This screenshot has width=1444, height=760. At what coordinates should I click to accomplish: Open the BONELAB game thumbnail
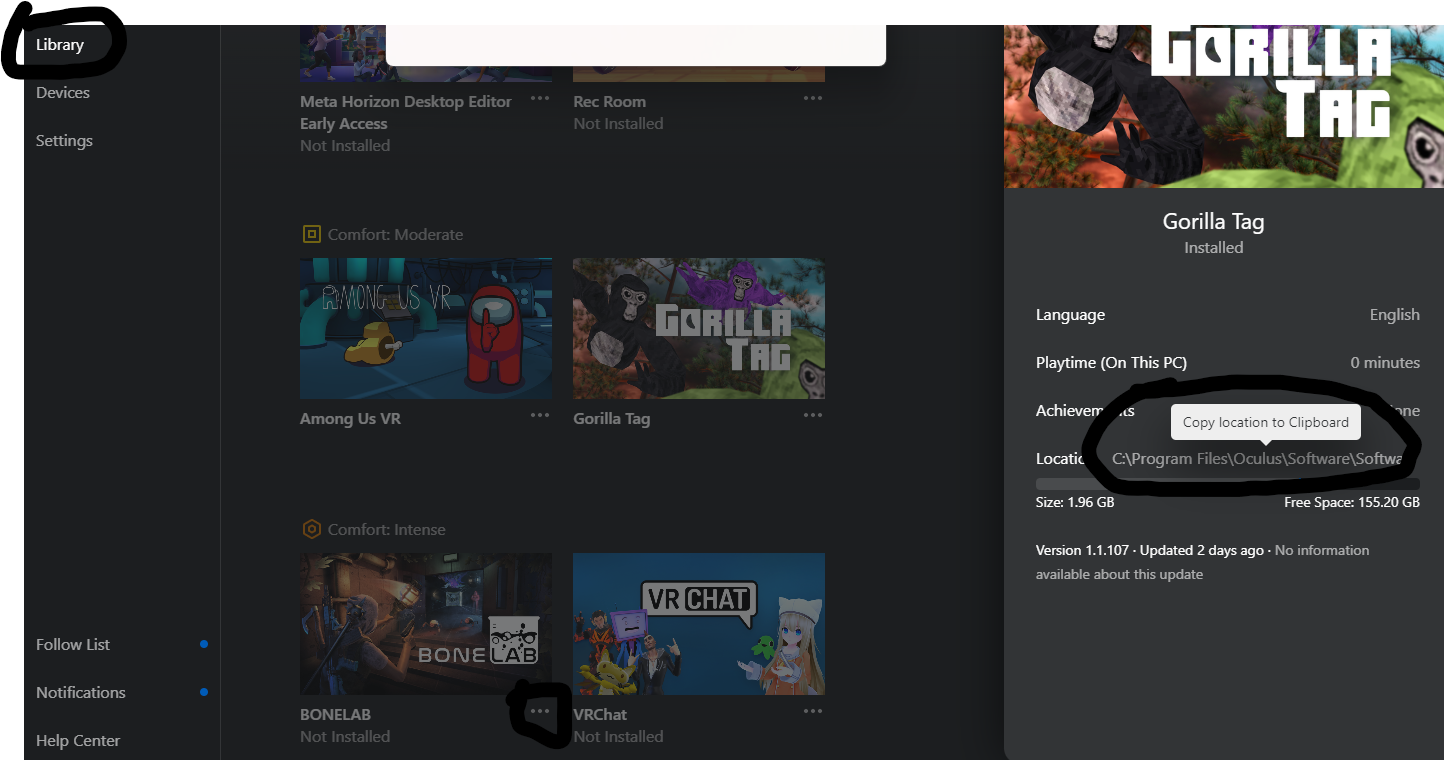pos(426,624)
